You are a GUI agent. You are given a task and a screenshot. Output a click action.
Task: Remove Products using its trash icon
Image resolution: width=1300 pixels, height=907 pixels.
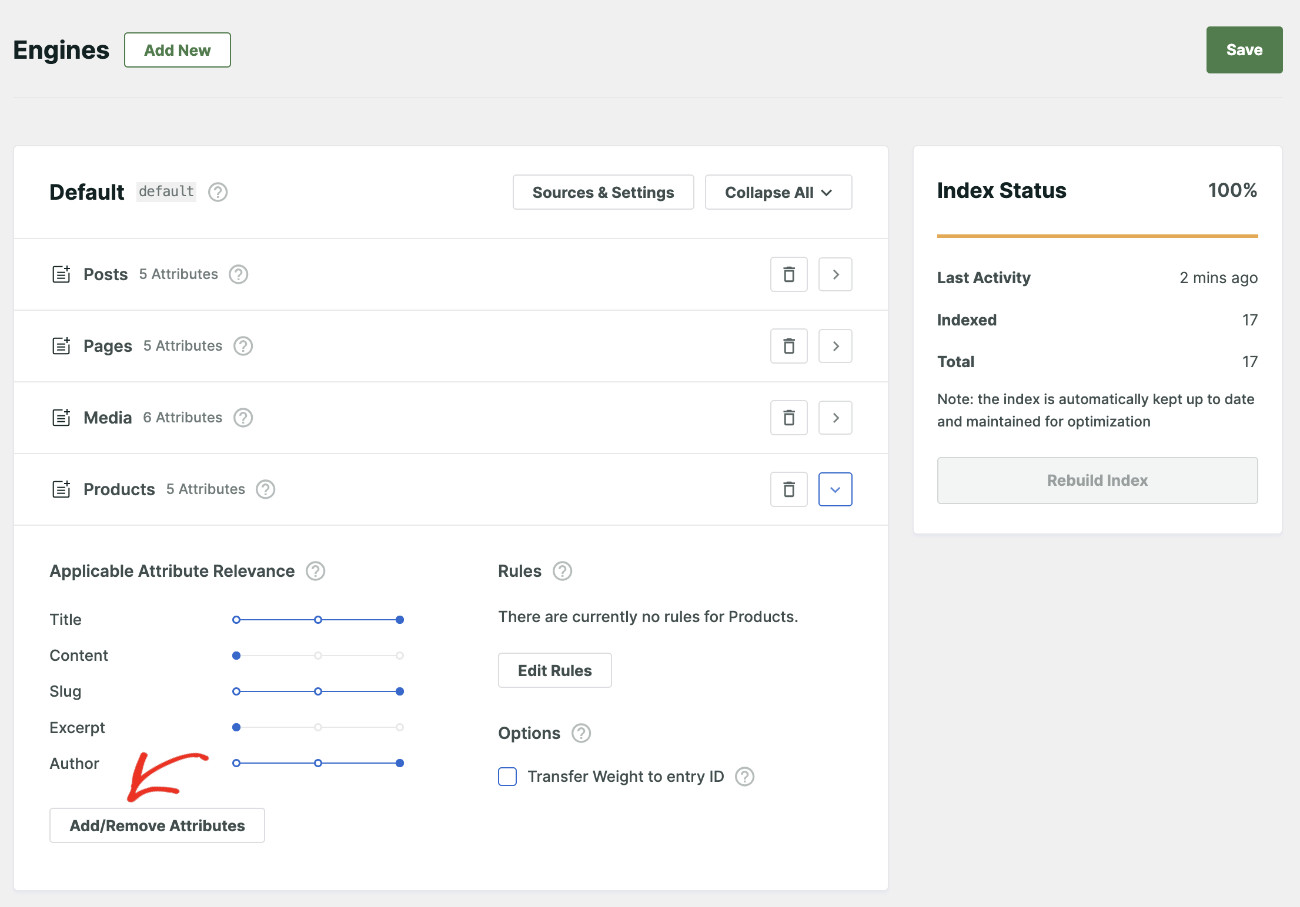788,489
